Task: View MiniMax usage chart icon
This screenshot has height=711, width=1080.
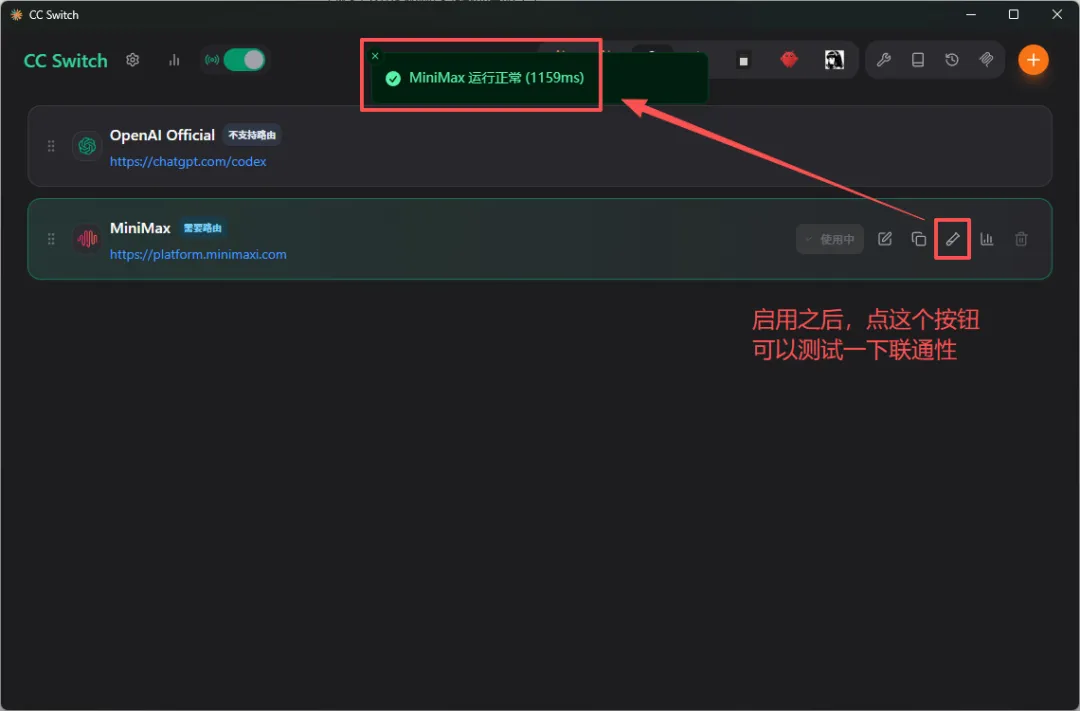Action: [987, 239]
